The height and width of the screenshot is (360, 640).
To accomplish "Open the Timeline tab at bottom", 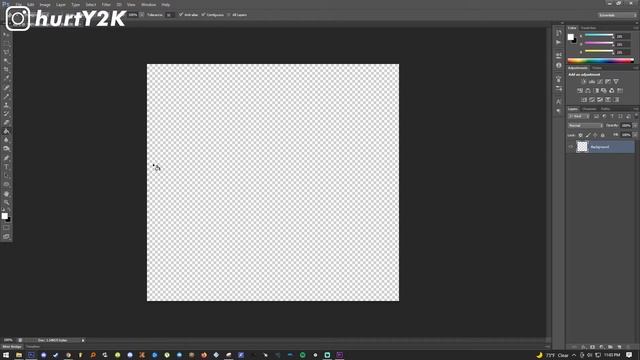I will (x=33, y=347).
